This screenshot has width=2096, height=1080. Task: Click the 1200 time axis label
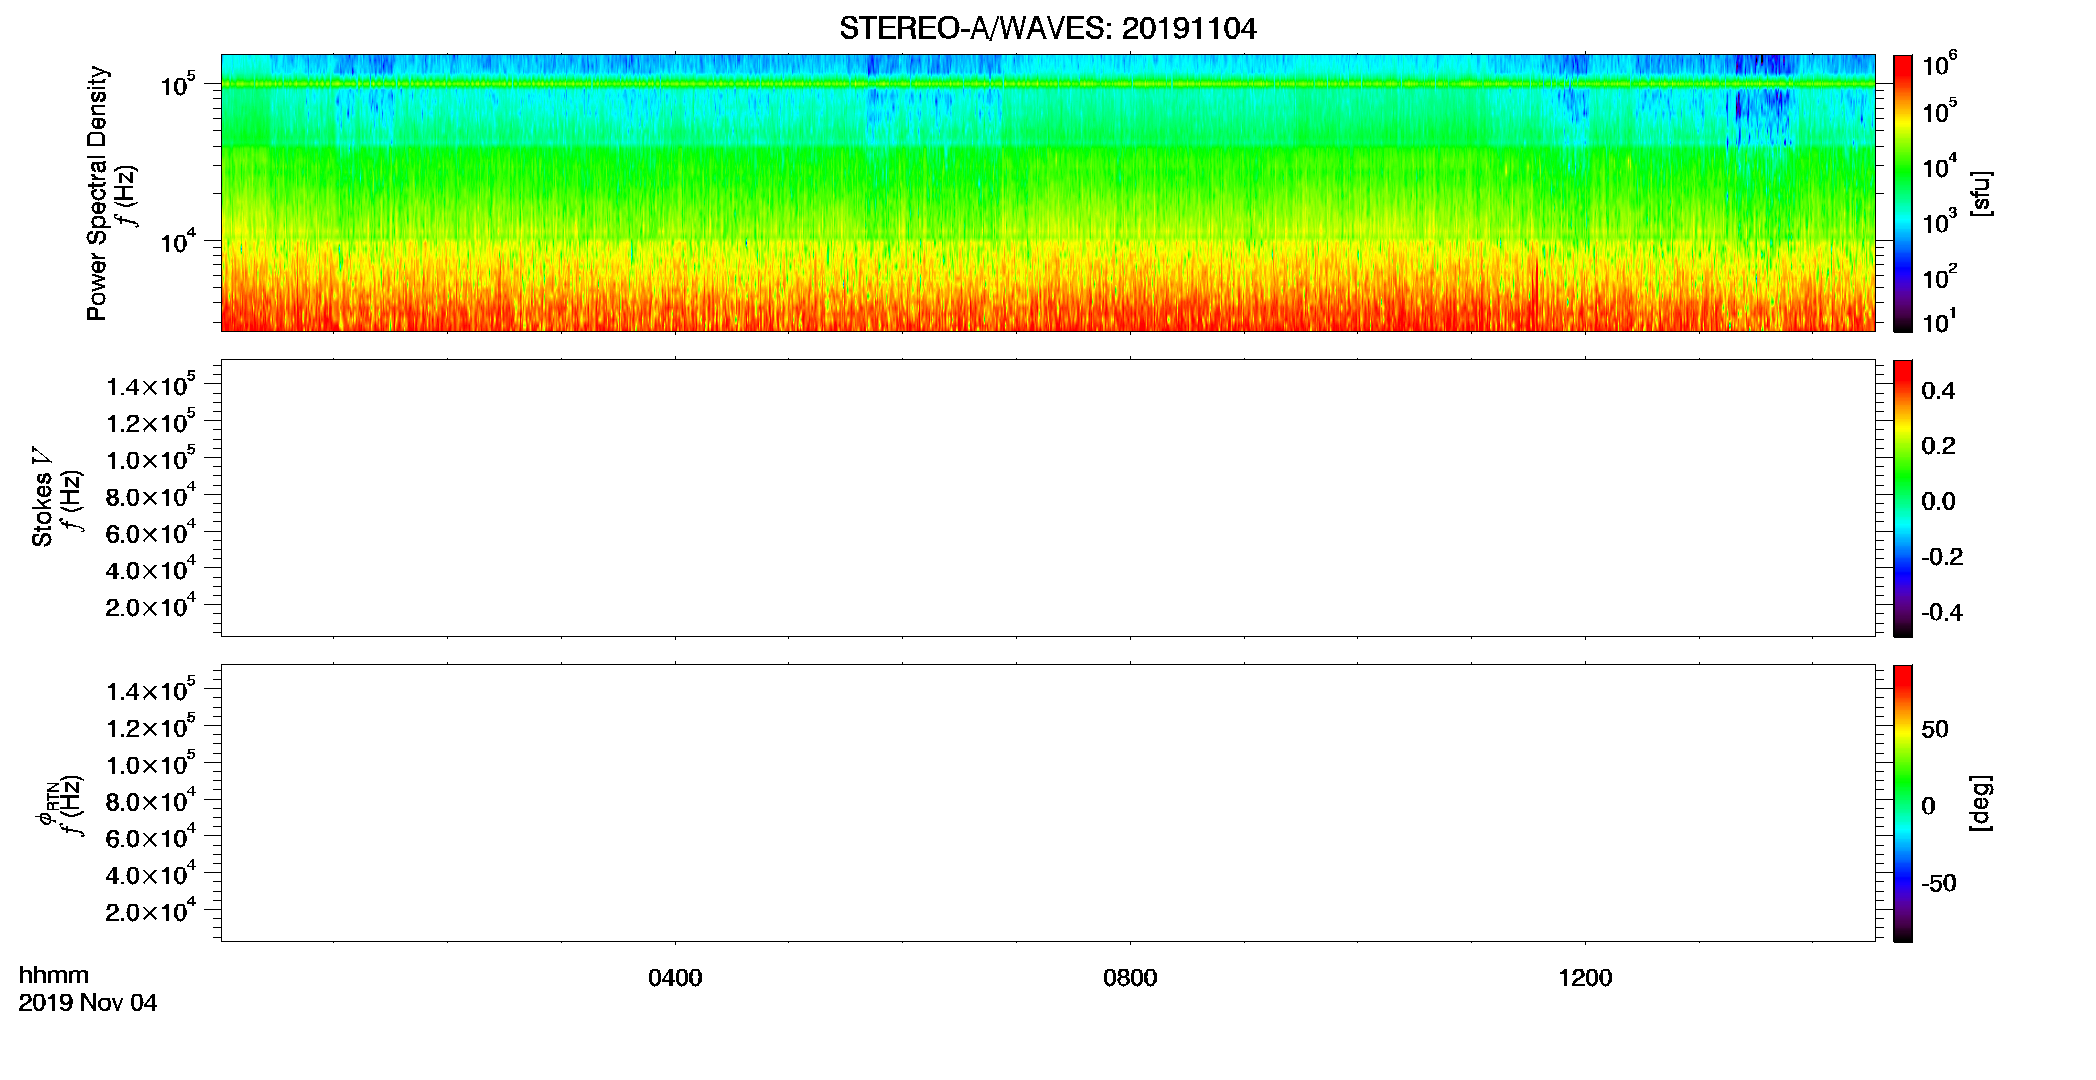tap(1585, 978)
